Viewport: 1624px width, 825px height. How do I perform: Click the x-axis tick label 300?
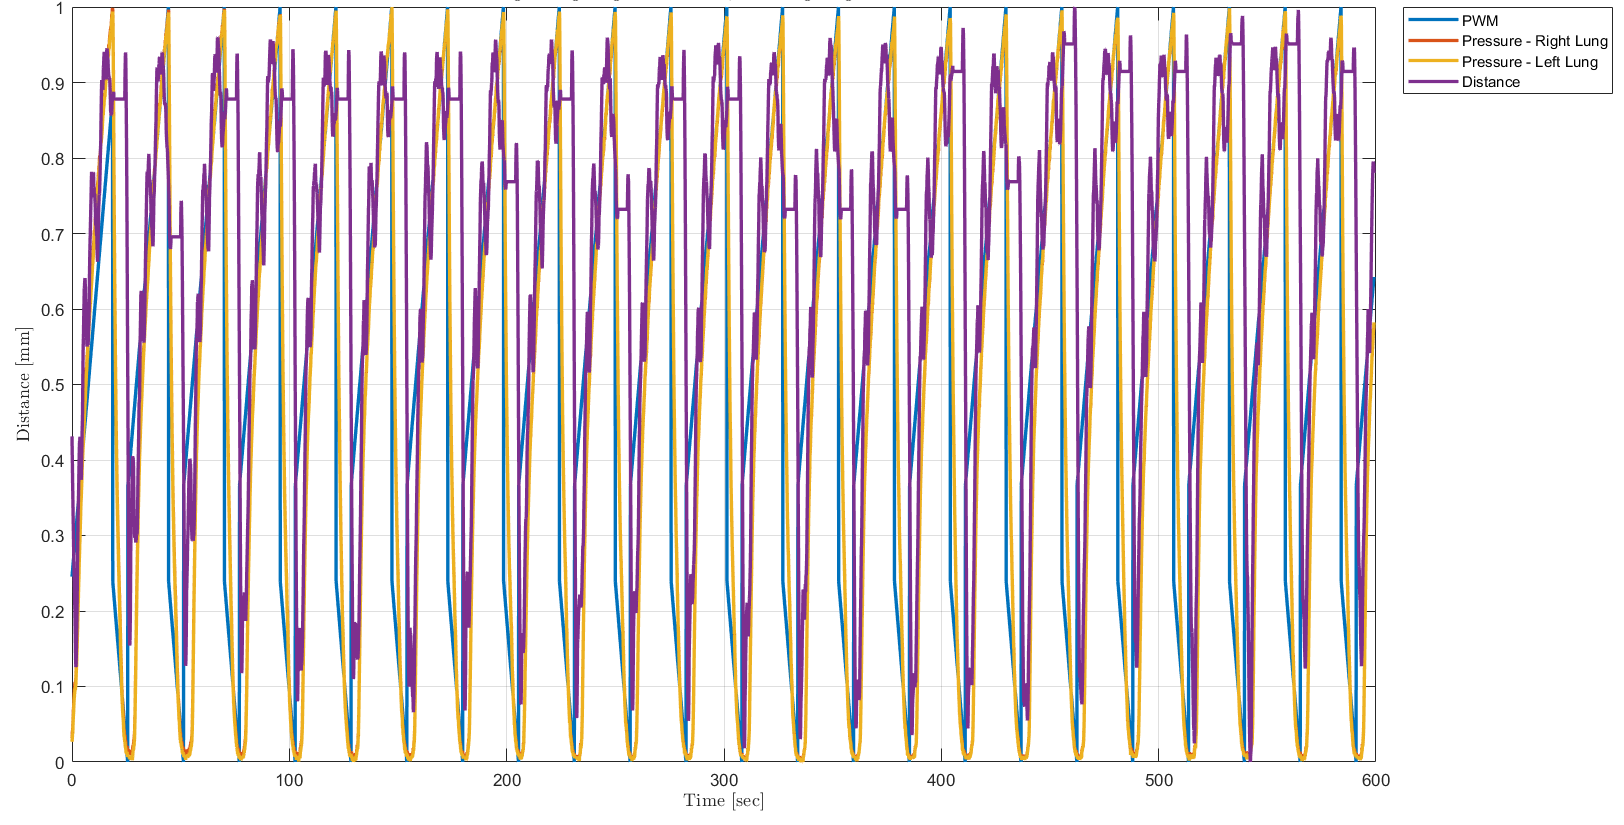tap(724, 780)
